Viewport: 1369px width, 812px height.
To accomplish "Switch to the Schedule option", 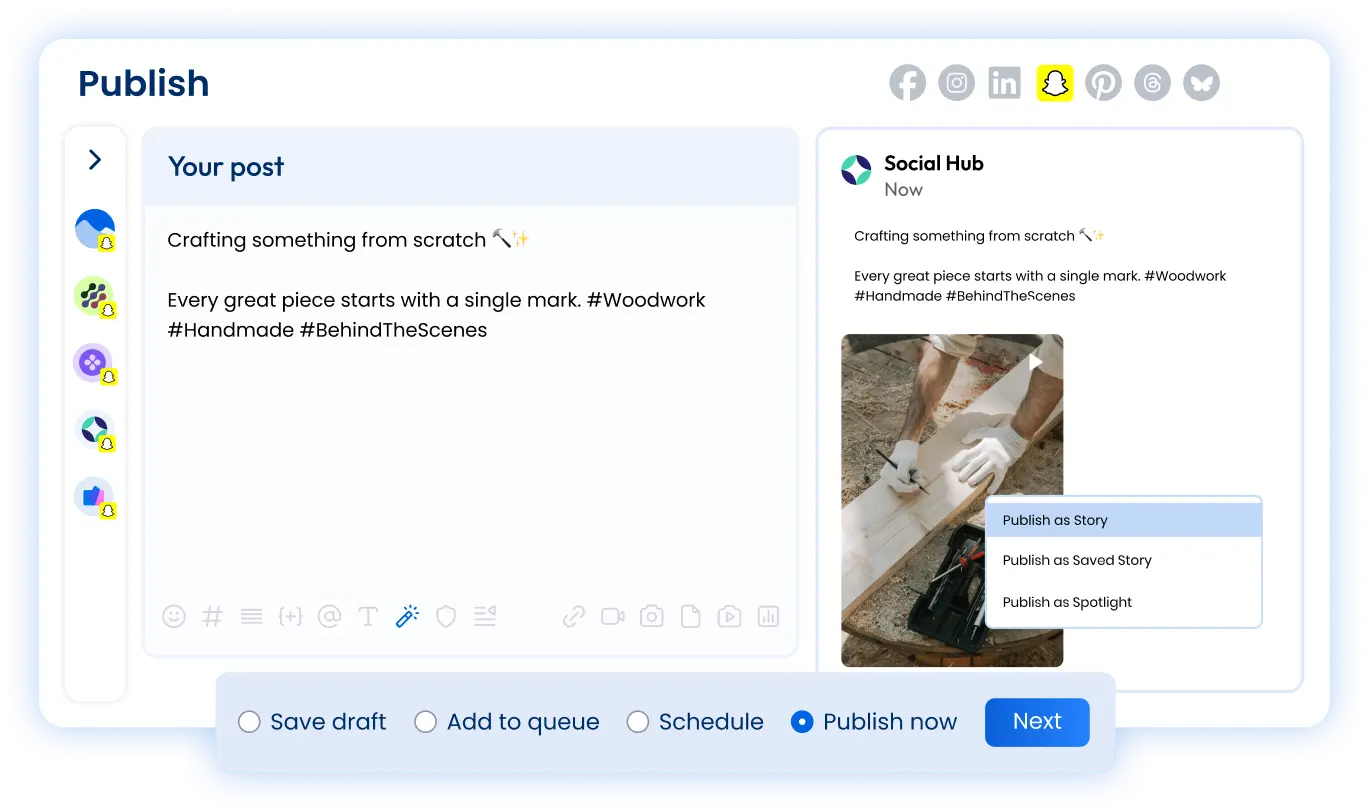I will tap(638, 721).
